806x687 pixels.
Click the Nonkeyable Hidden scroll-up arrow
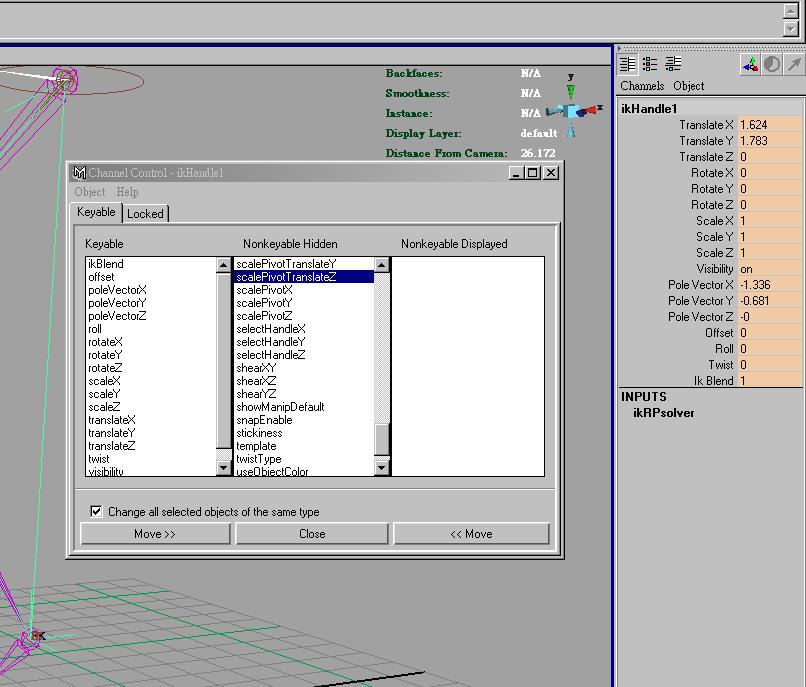click(381, 265)
